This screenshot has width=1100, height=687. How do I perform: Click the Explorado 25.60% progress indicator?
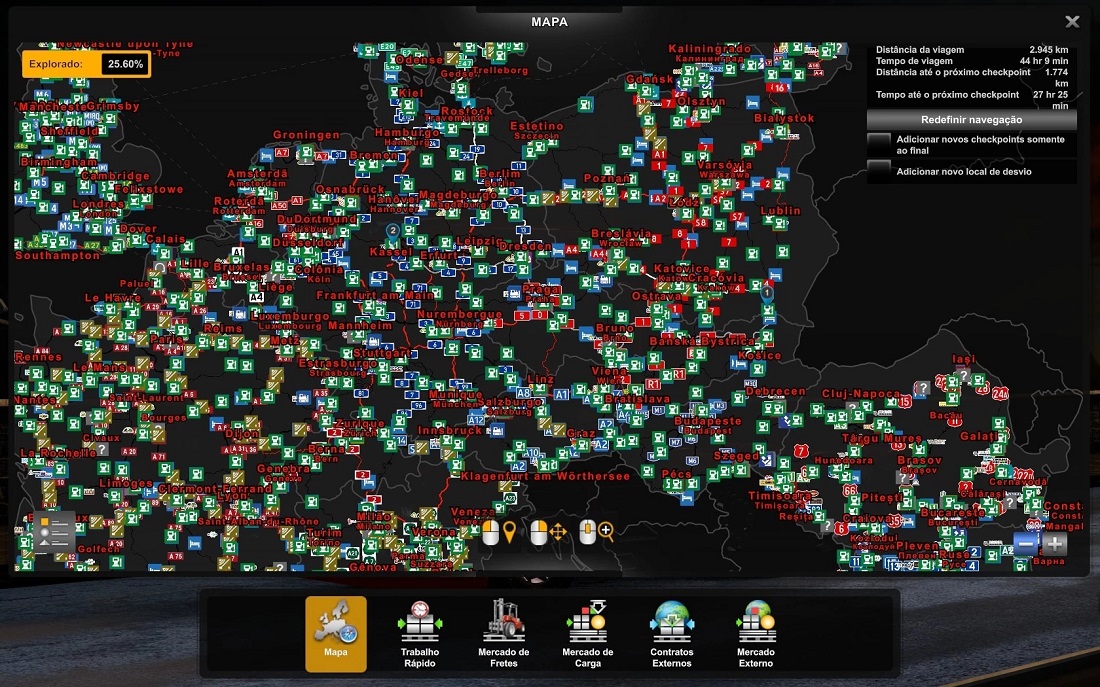(x=85, y=64)
